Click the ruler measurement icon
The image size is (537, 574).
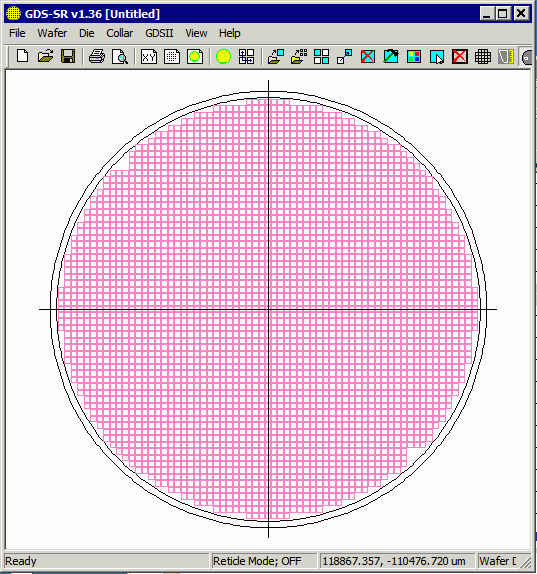pyautogui.click(x=506, y=56)
